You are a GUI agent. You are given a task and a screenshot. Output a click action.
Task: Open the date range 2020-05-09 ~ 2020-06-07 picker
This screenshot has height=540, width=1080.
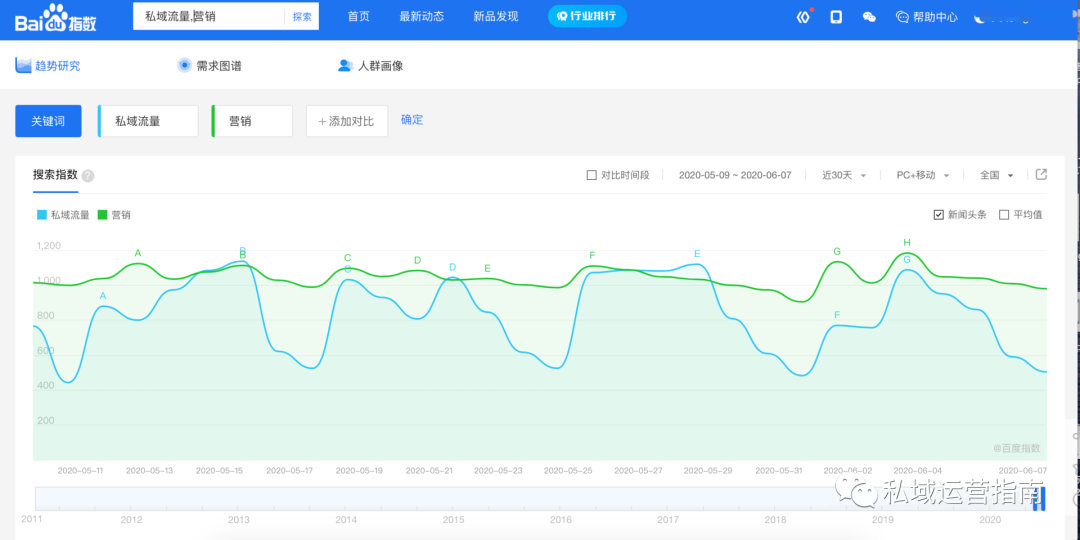[x=735, y=175]
